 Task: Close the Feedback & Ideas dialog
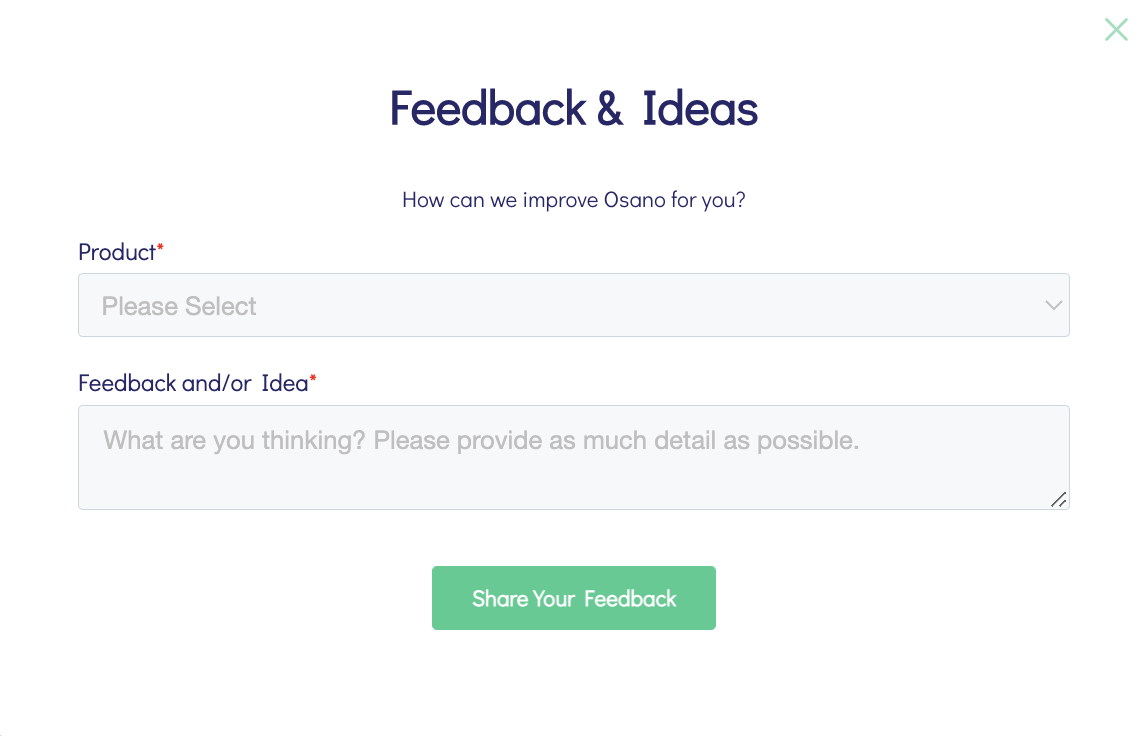(x=1116, y=29)
